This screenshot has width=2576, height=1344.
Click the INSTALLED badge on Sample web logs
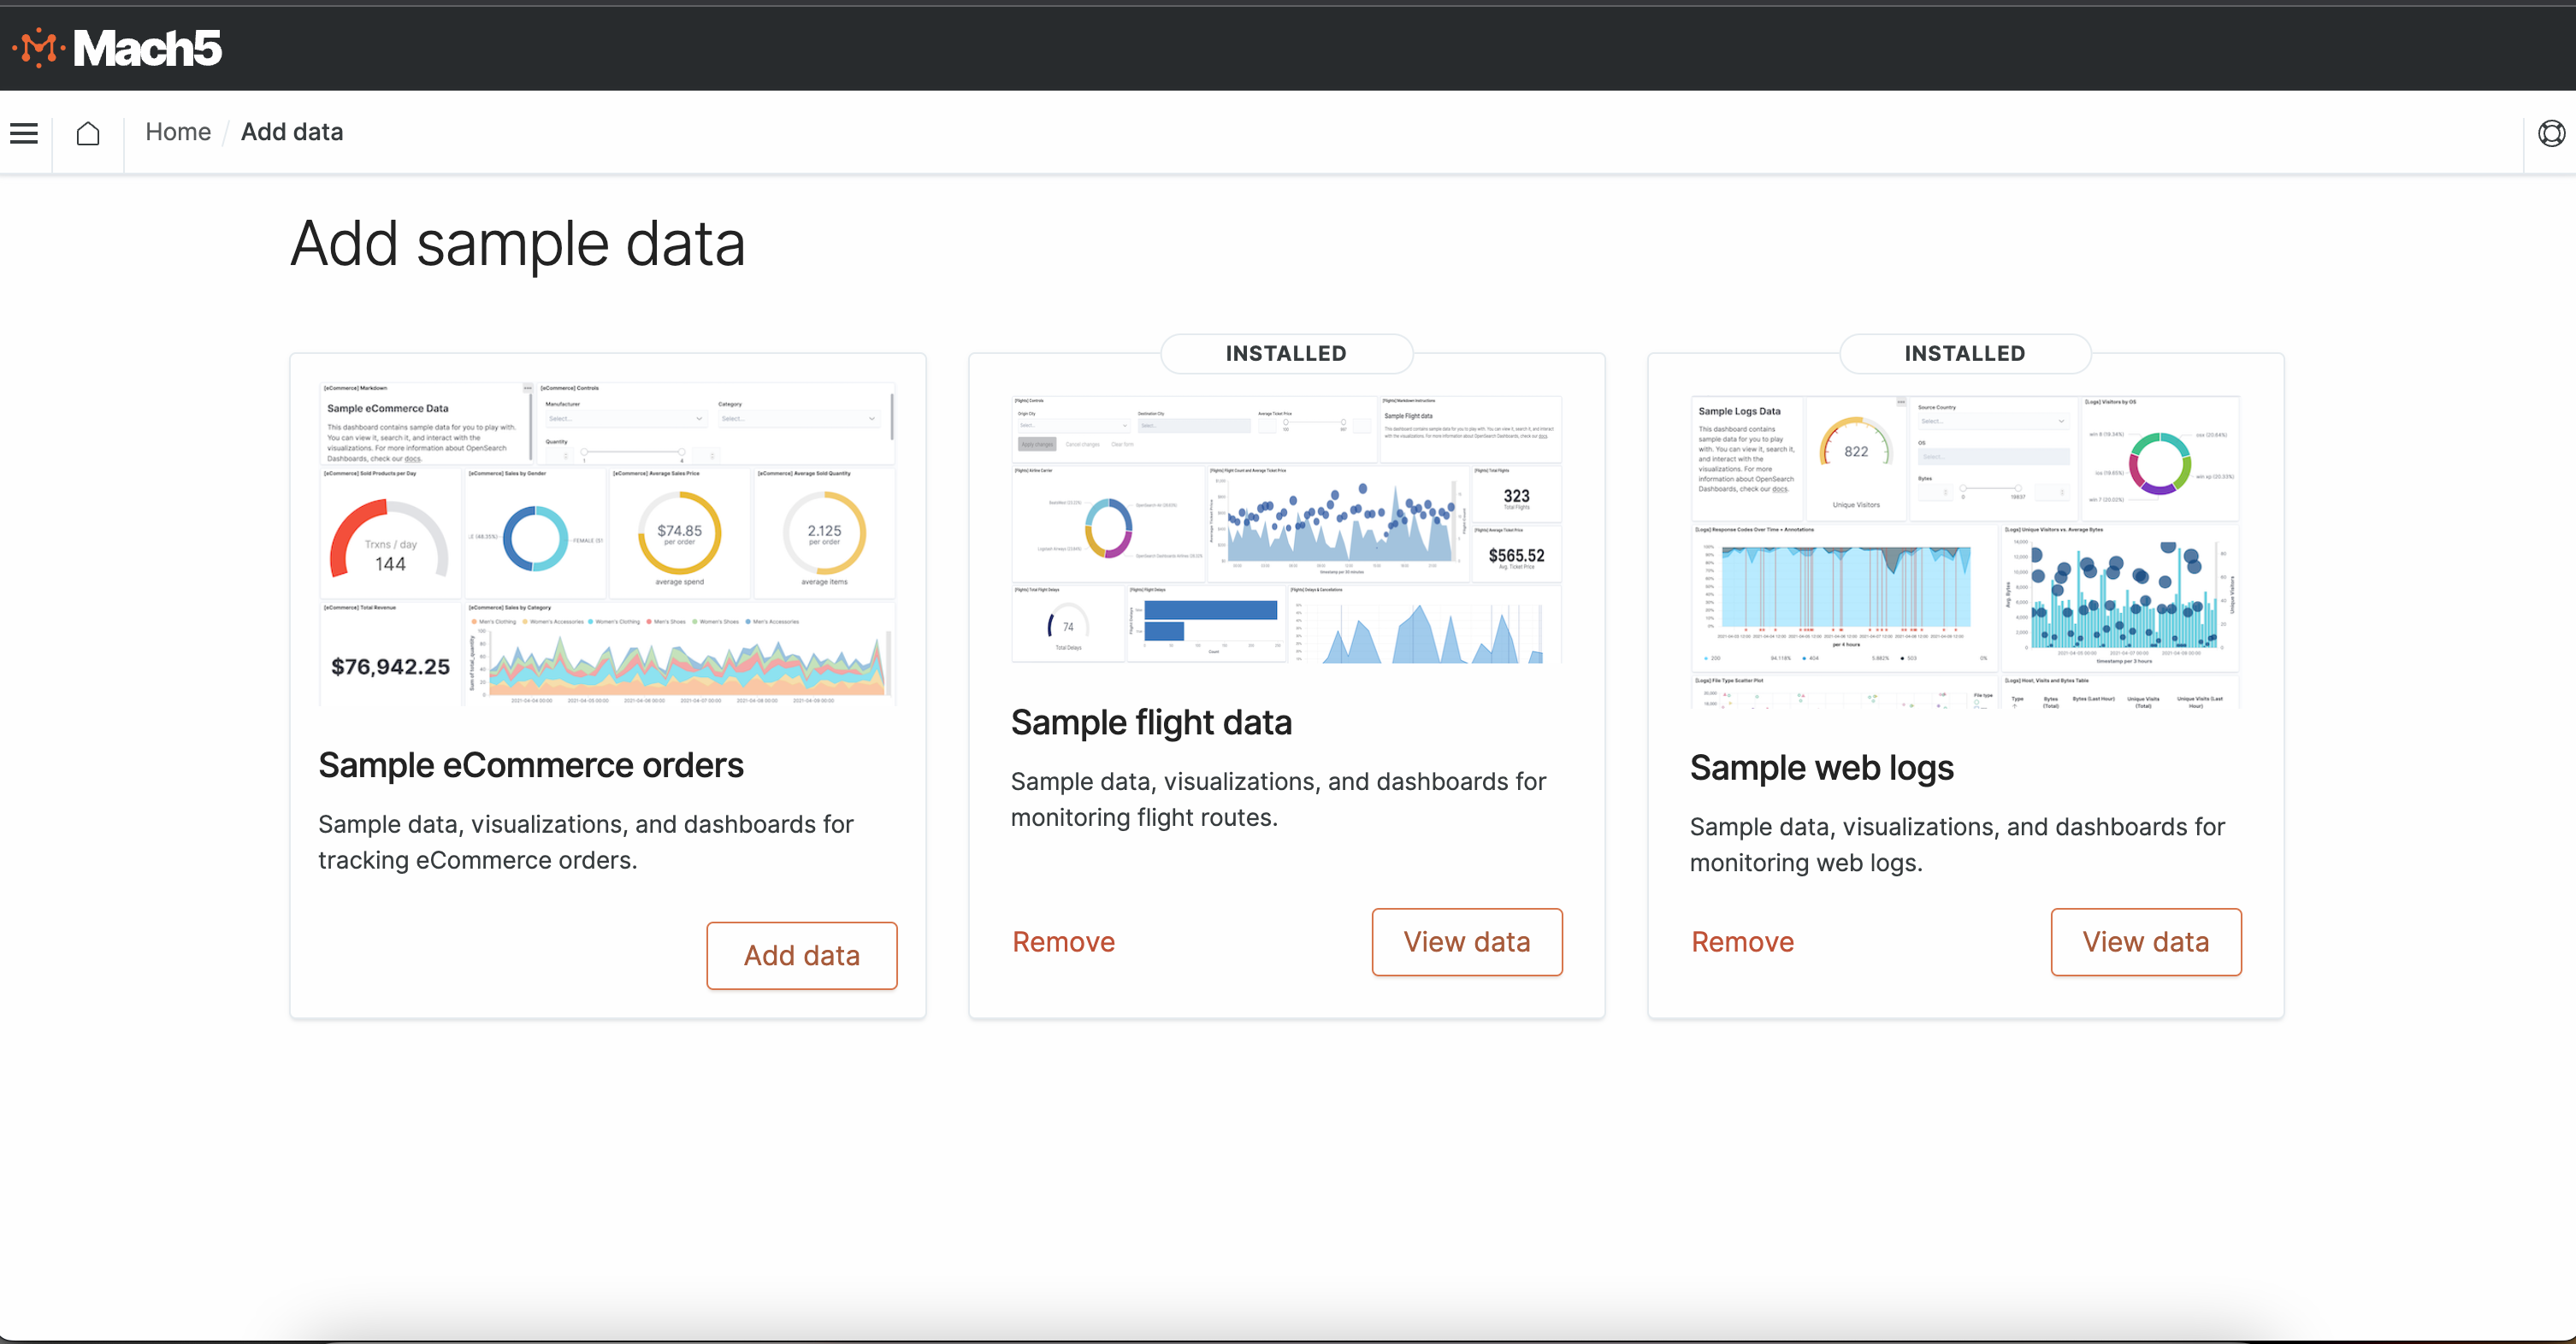(x=1964, y=353)
